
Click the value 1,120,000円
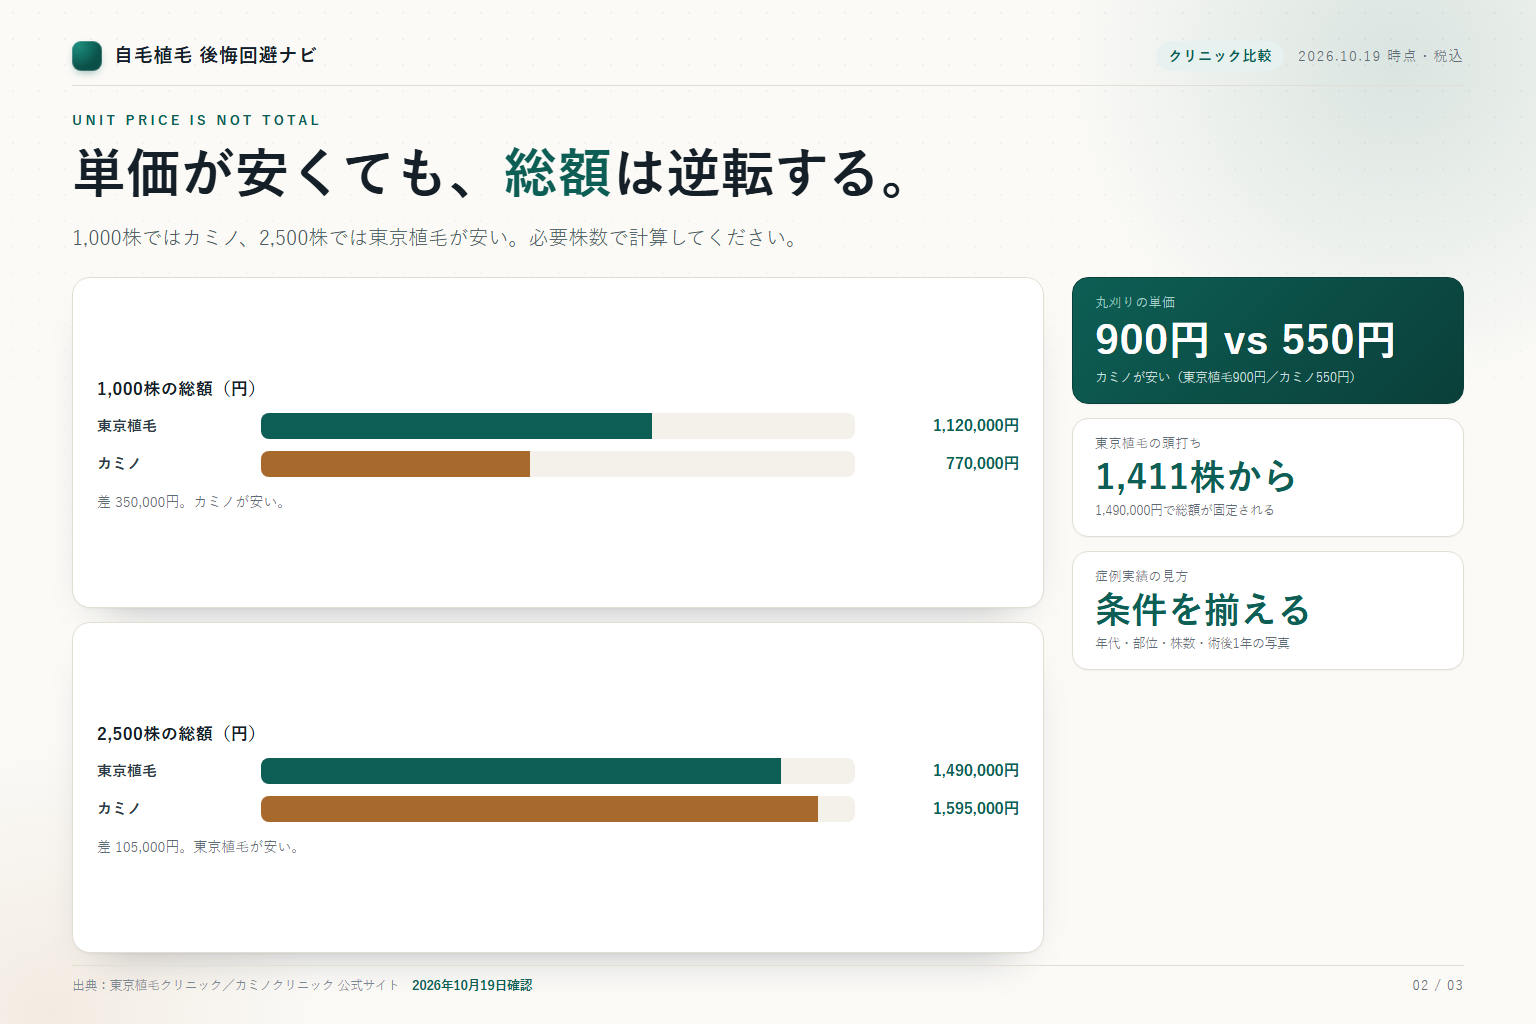(976, 426)
